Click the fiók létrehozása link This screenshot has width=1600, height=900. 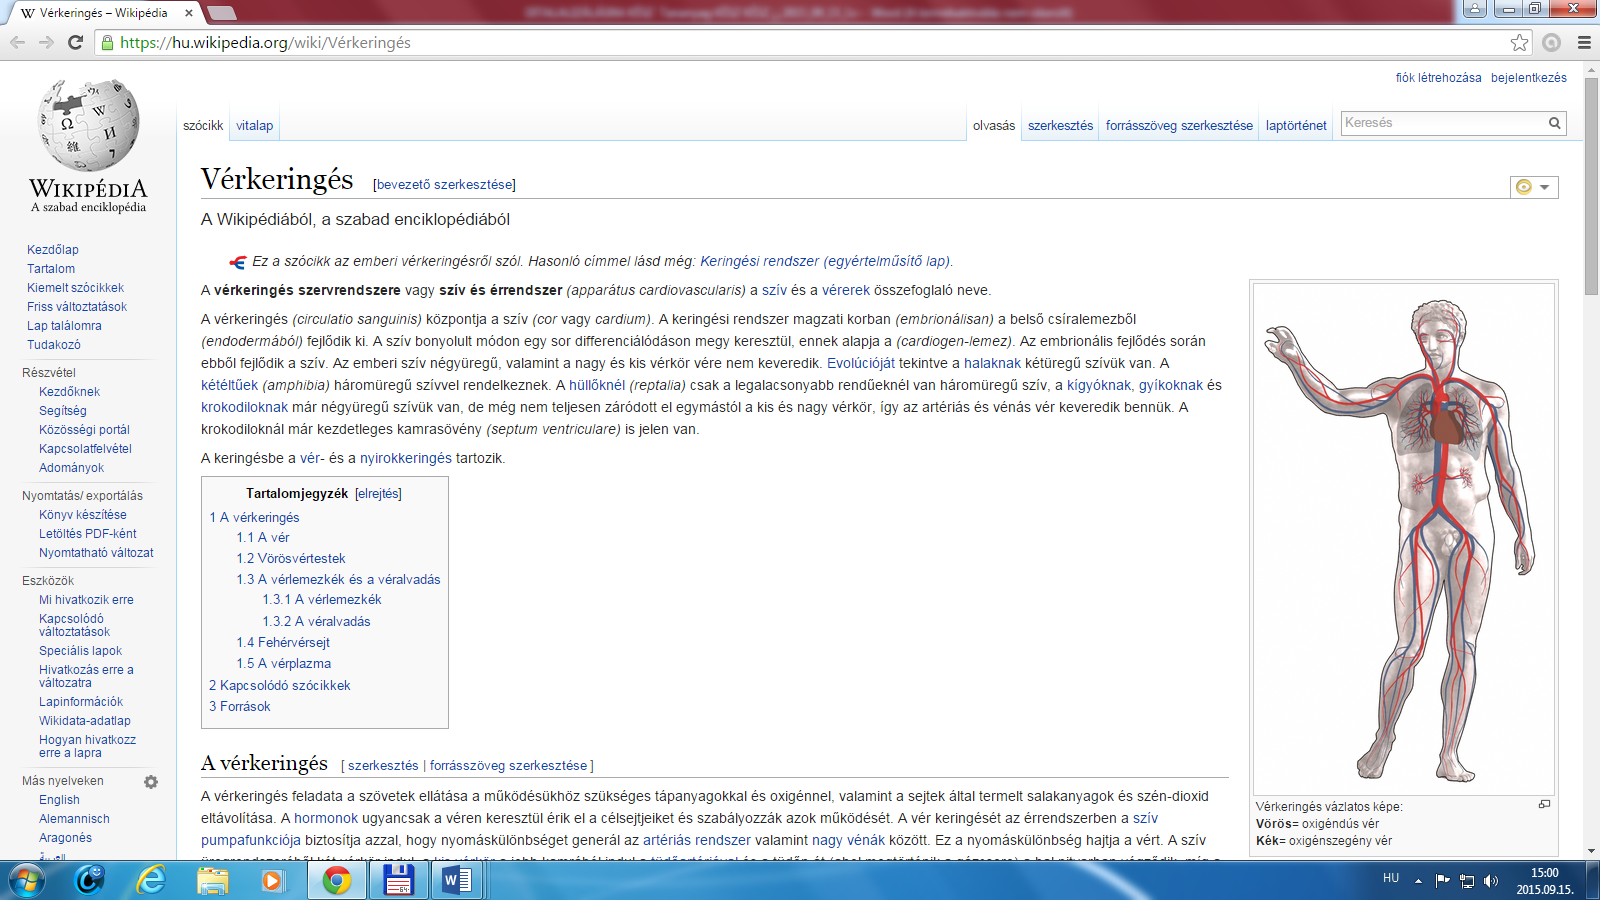[1439, 78]
